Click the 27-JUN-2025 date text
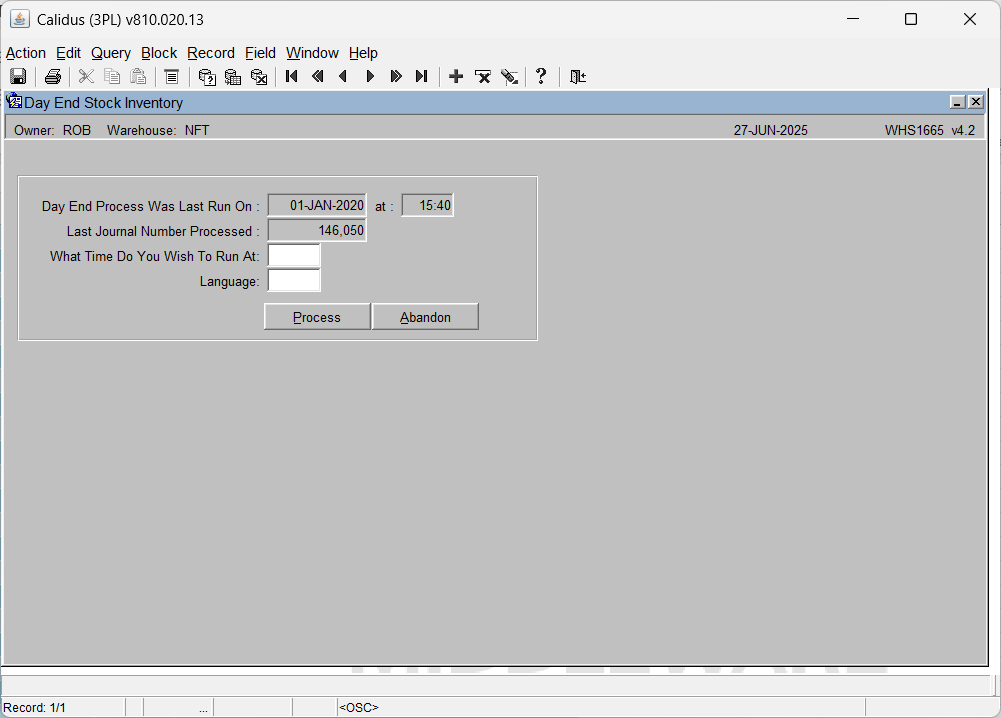The width and height of the screenshot is (1001, 718). click(x=771, y=130)
